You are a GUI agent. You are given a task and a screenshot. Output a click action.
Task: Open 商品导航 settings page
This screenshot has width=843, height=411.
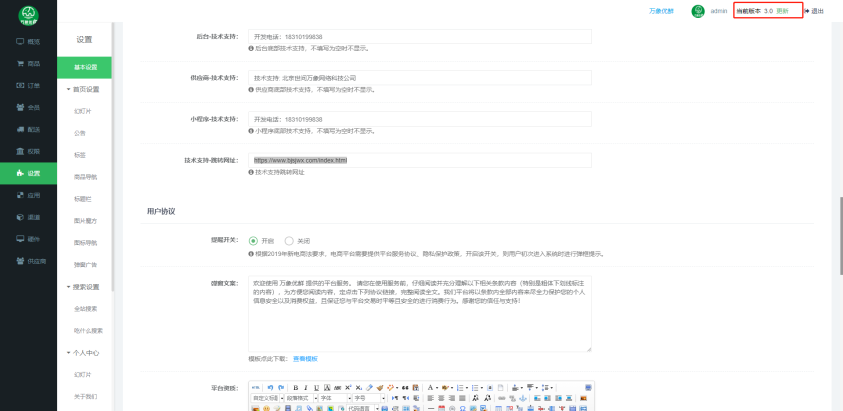point(85,177)
